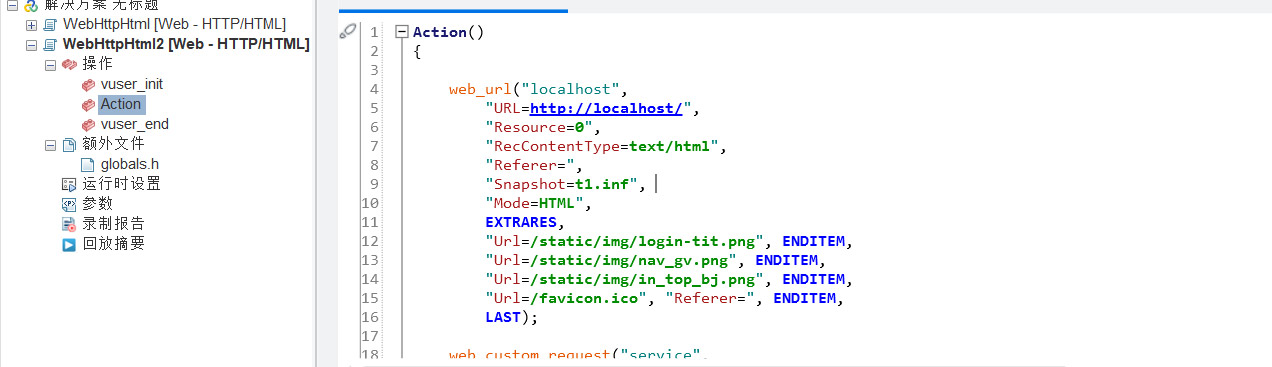Image resolution: width=1272 pixels, height=367 pixels.
Task: Click the Action script icon
Action: [x=88, y=104]
